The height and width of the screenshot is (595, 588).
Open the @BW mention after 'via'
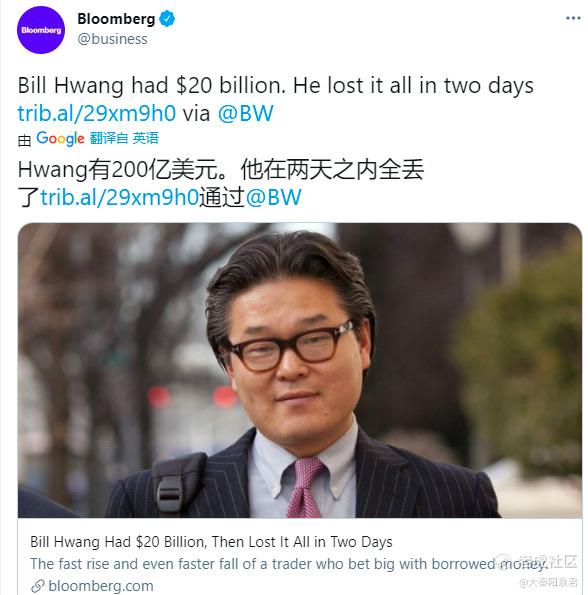coord(245,113)
